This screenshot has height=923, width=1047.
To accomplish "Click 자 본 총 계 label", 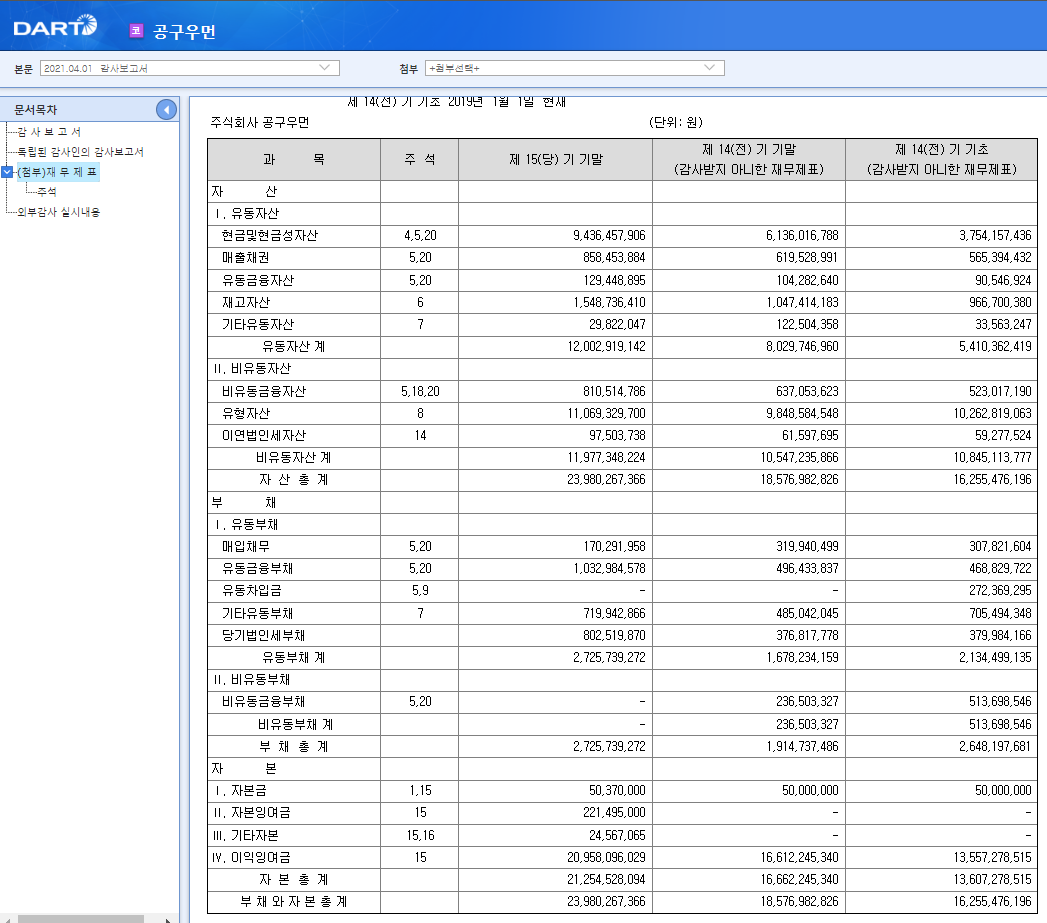I will pos(294,880).
